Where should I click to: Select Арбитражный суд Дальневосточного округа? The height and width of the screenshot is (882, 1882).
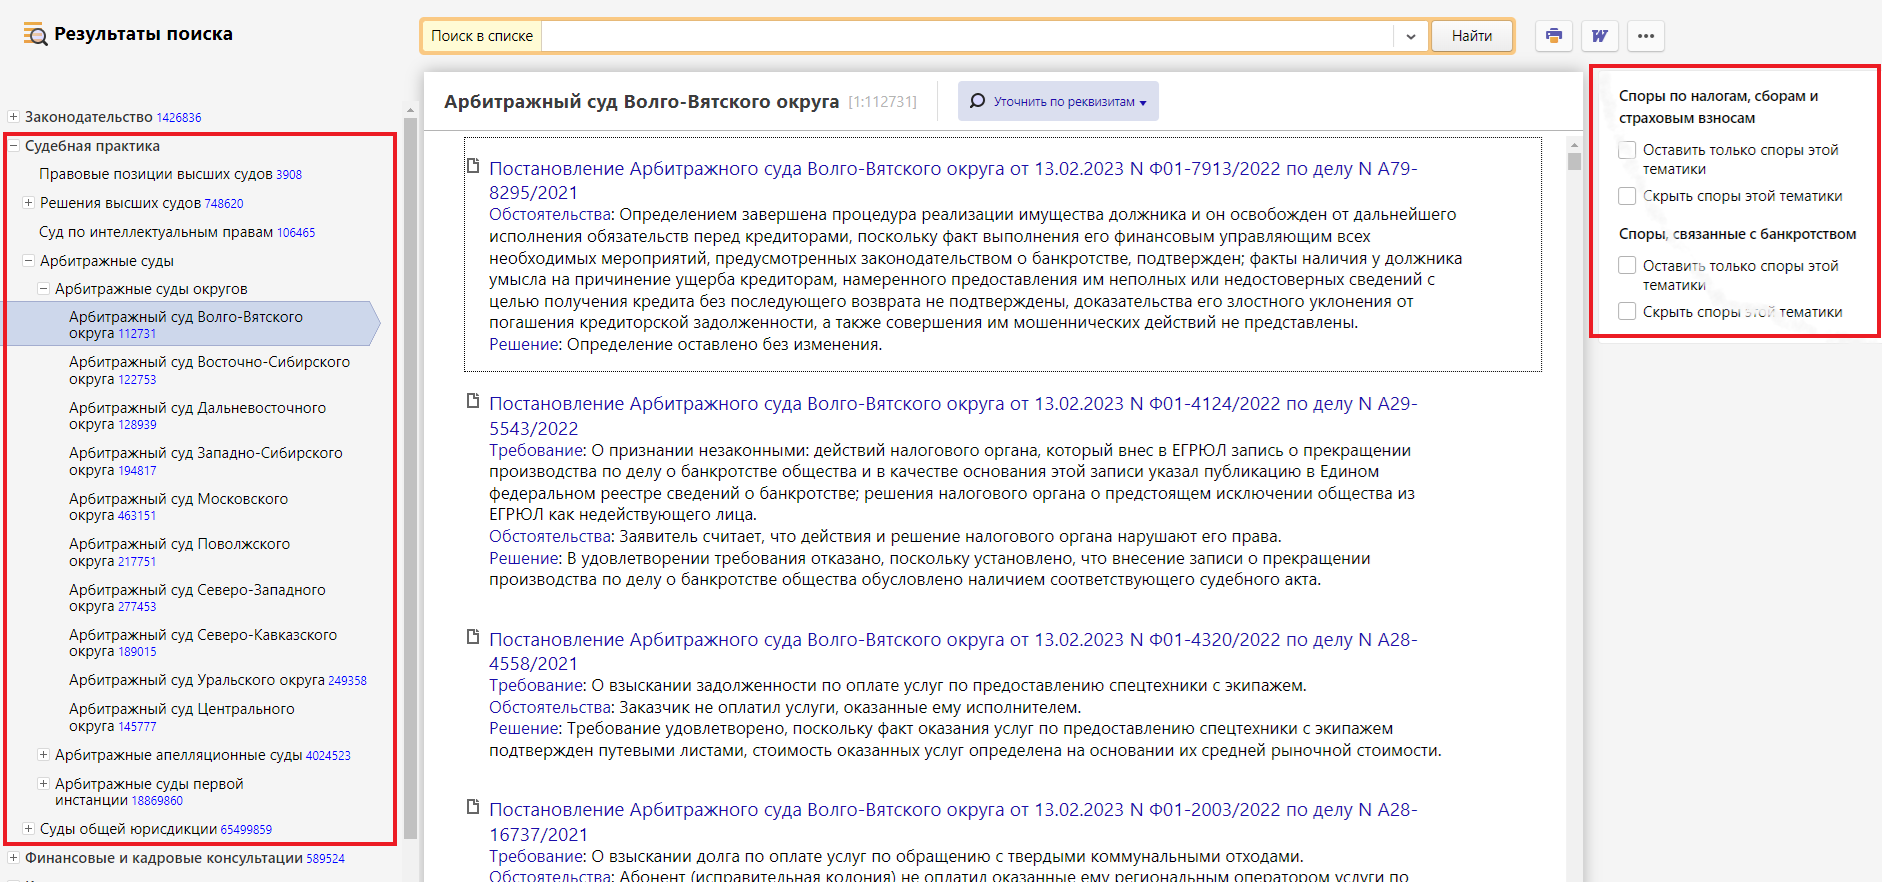click(x=198, y=416)
